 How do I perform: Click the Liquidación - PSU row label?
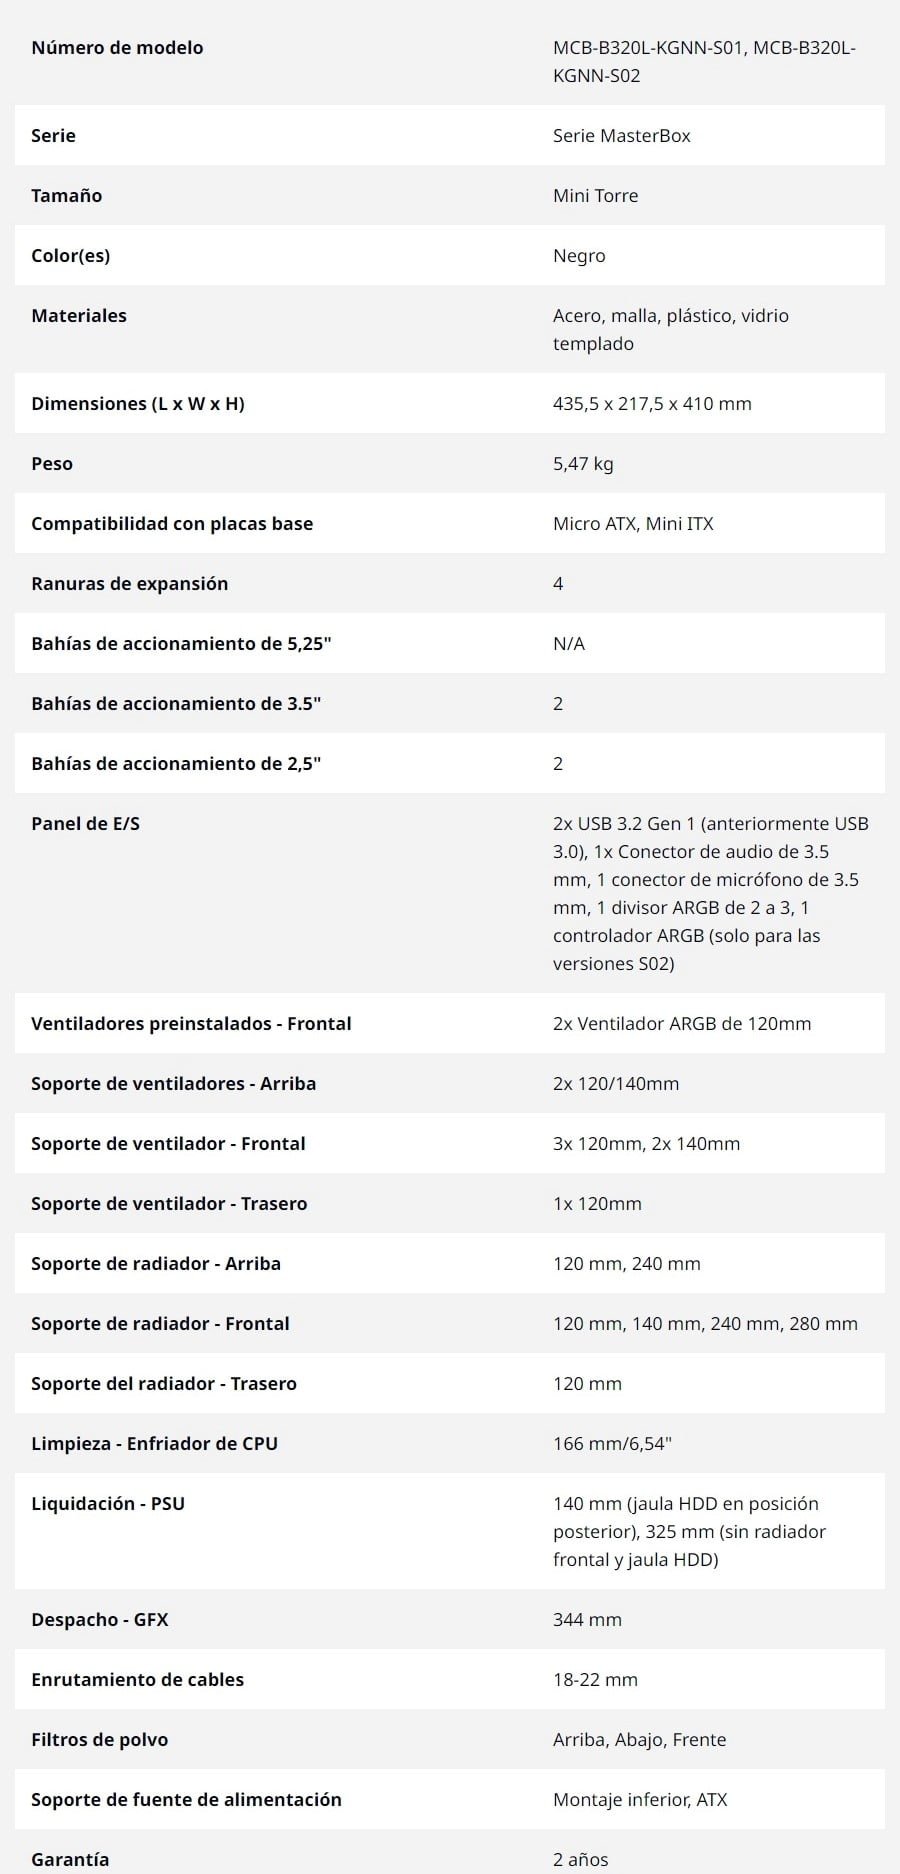pyautogui.click(x=108, y=1503)
